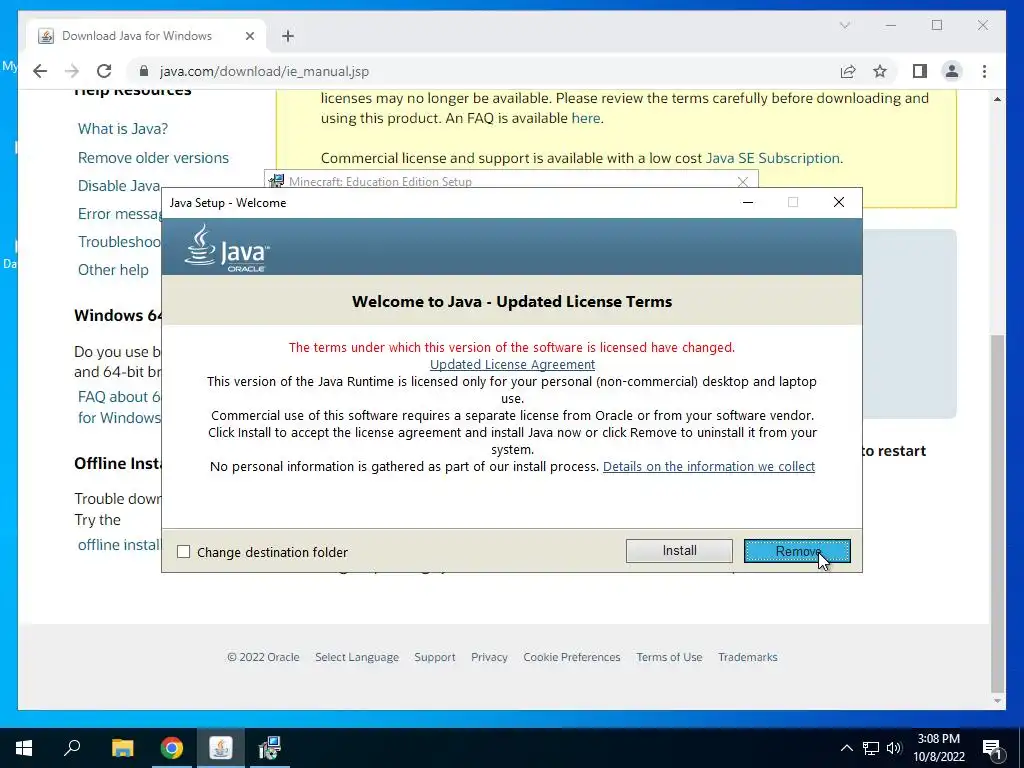Click the page vertical scrollbar thumb
Viewport: 1024px width, 768px height.
[997, 513]
